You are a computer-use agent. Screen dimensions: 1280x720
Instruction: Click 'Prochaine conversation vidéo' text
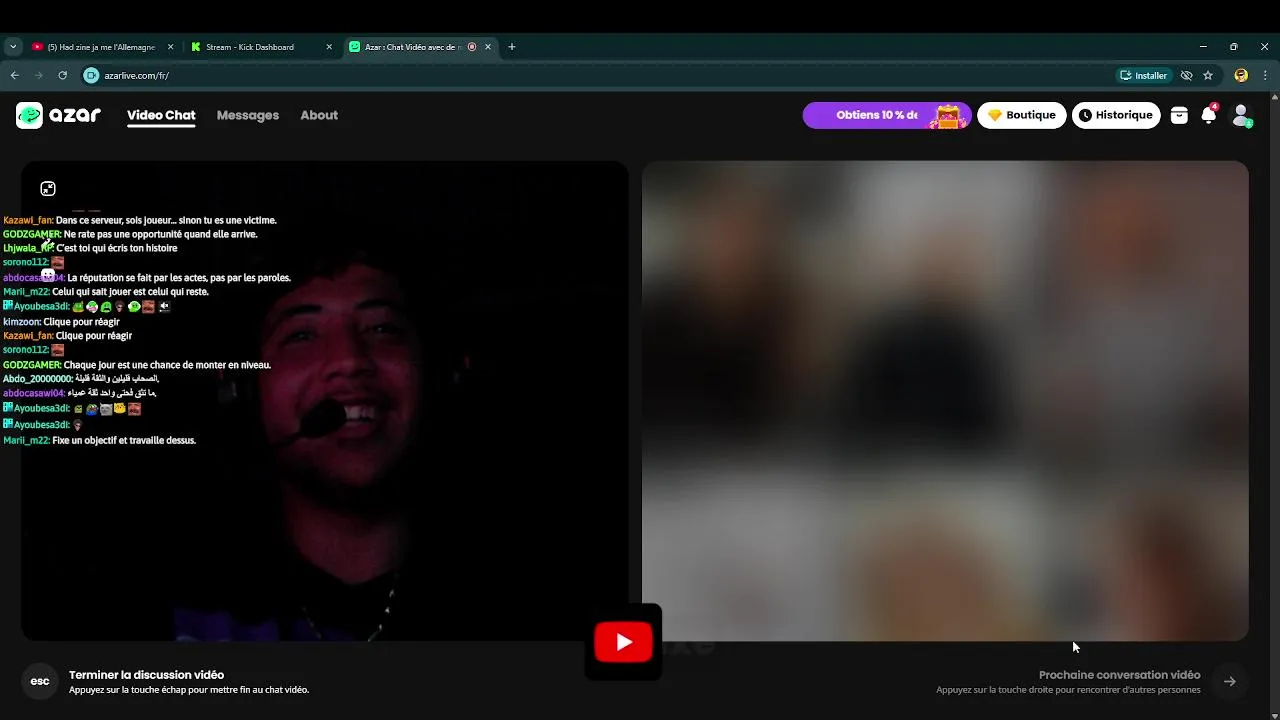(1119, 675)
